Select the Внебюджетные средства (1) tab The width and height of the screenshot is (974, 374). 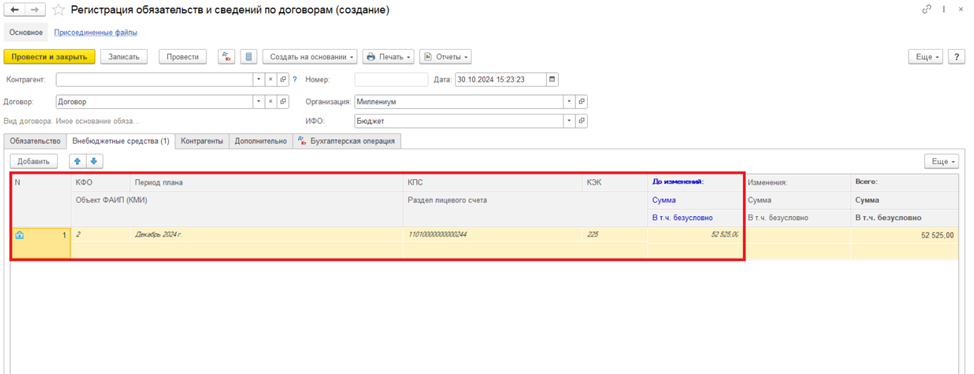(x=121, y=141)
